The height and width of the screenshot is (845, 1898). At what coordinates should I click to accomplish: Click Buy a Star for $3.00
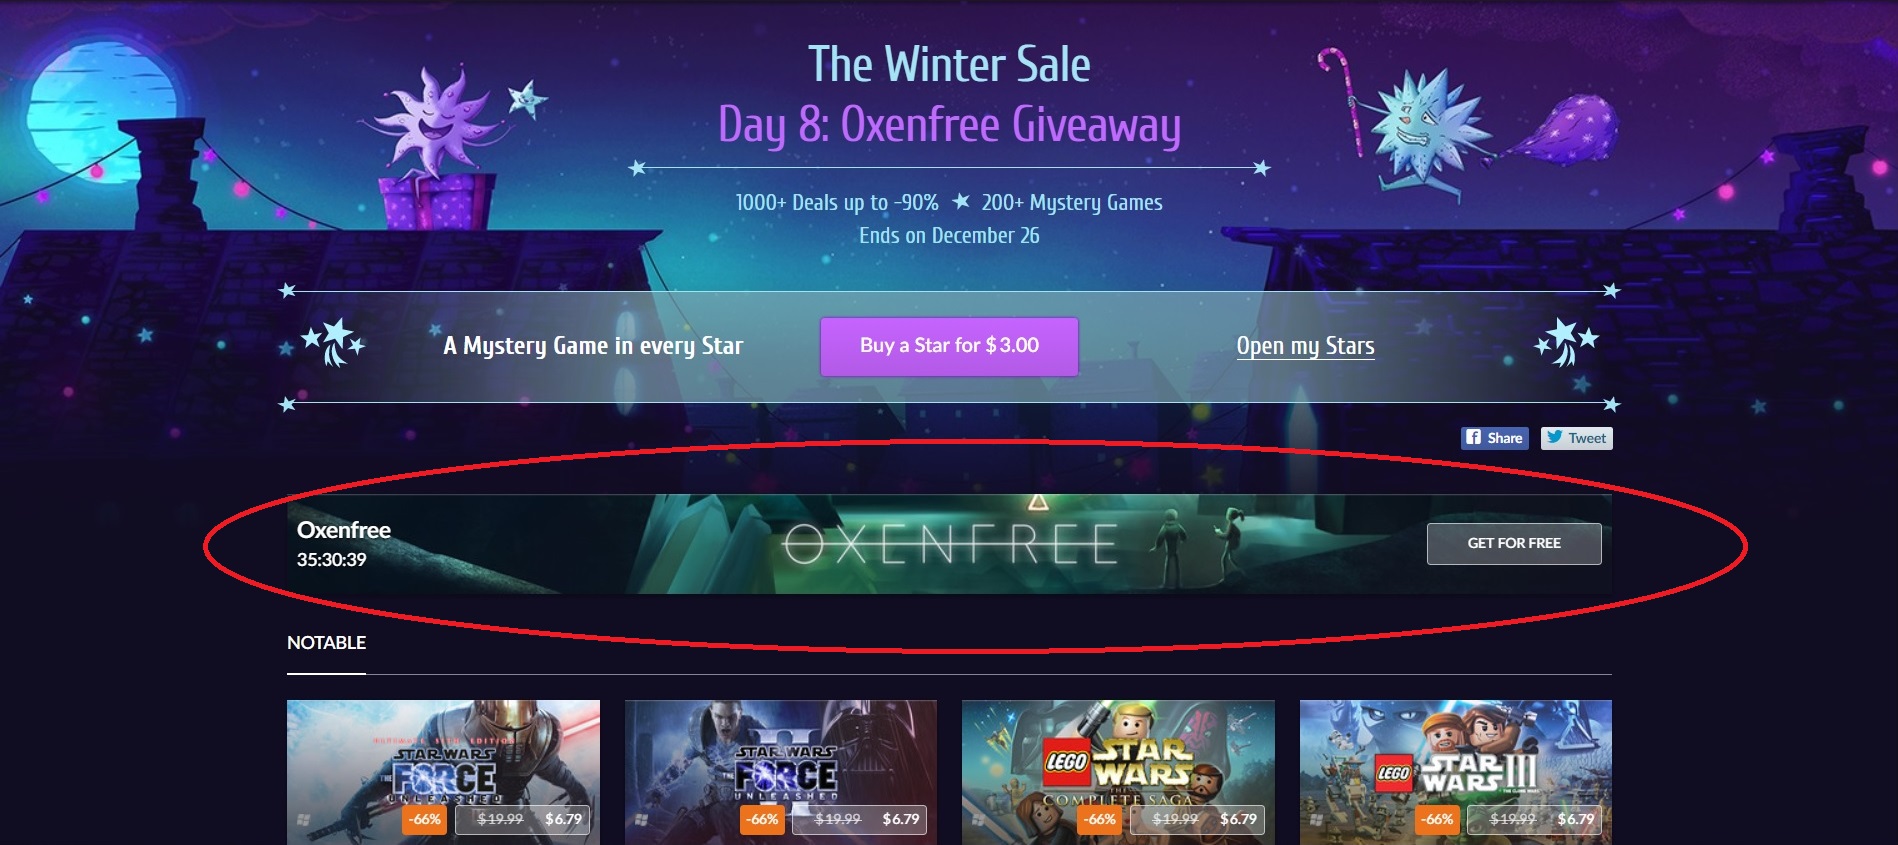(949, 346)
